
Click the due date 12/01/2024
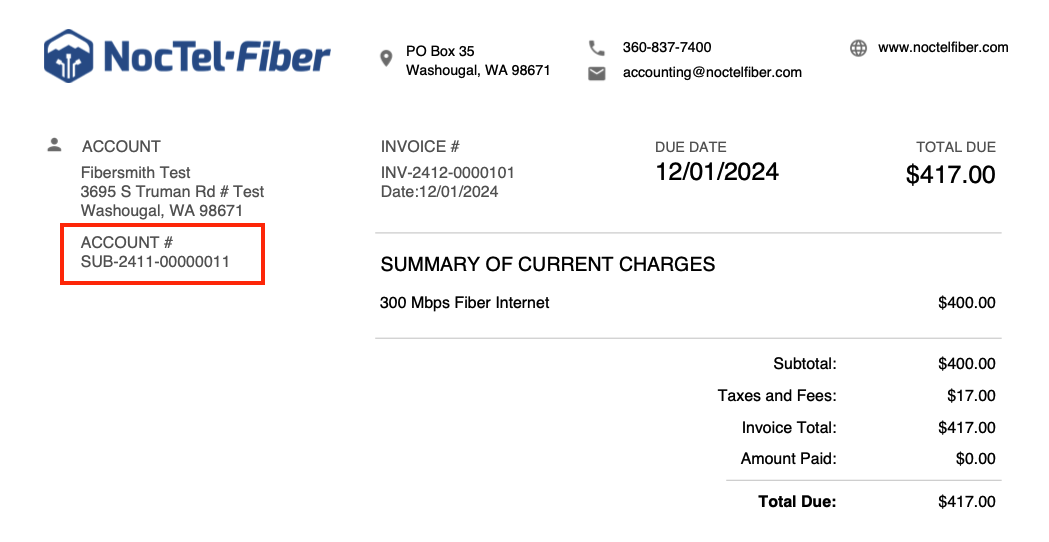[716, 172]
